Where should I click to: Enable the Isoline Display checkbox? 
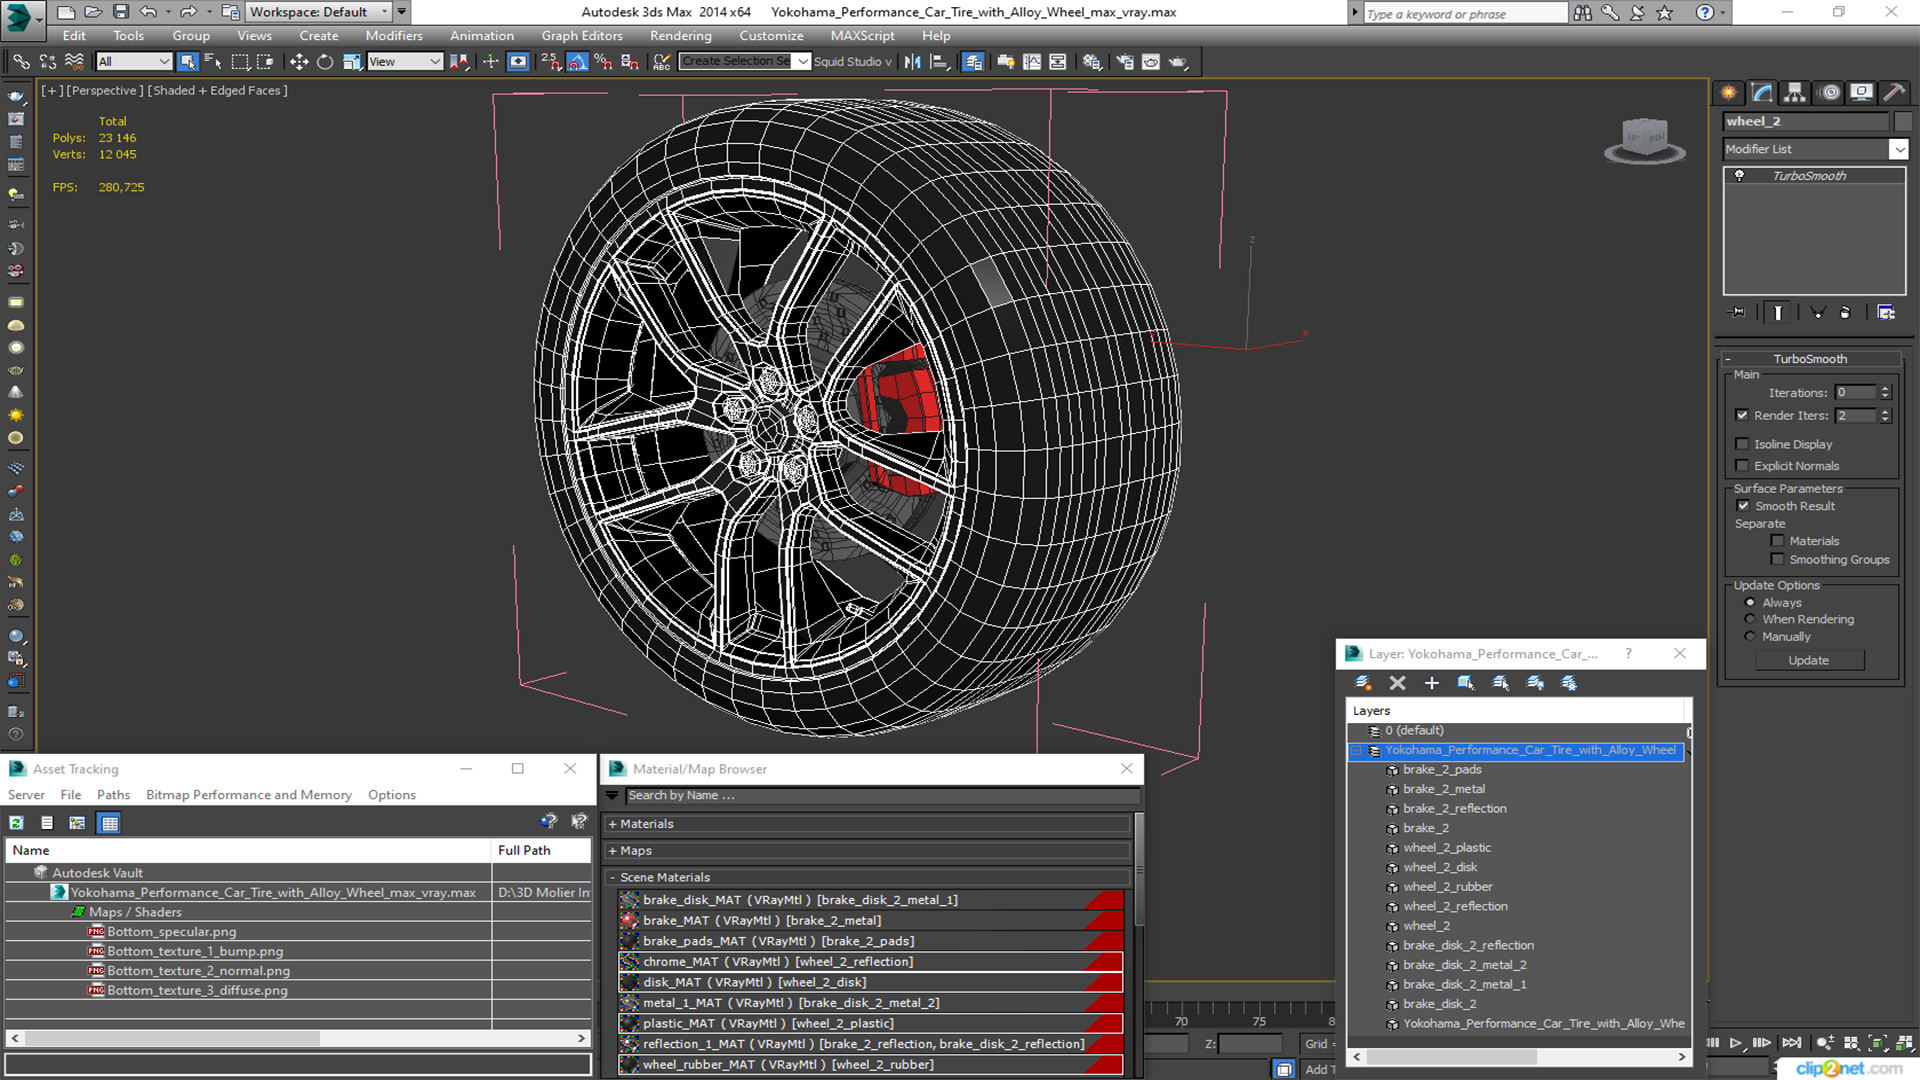click(1742, 444)
